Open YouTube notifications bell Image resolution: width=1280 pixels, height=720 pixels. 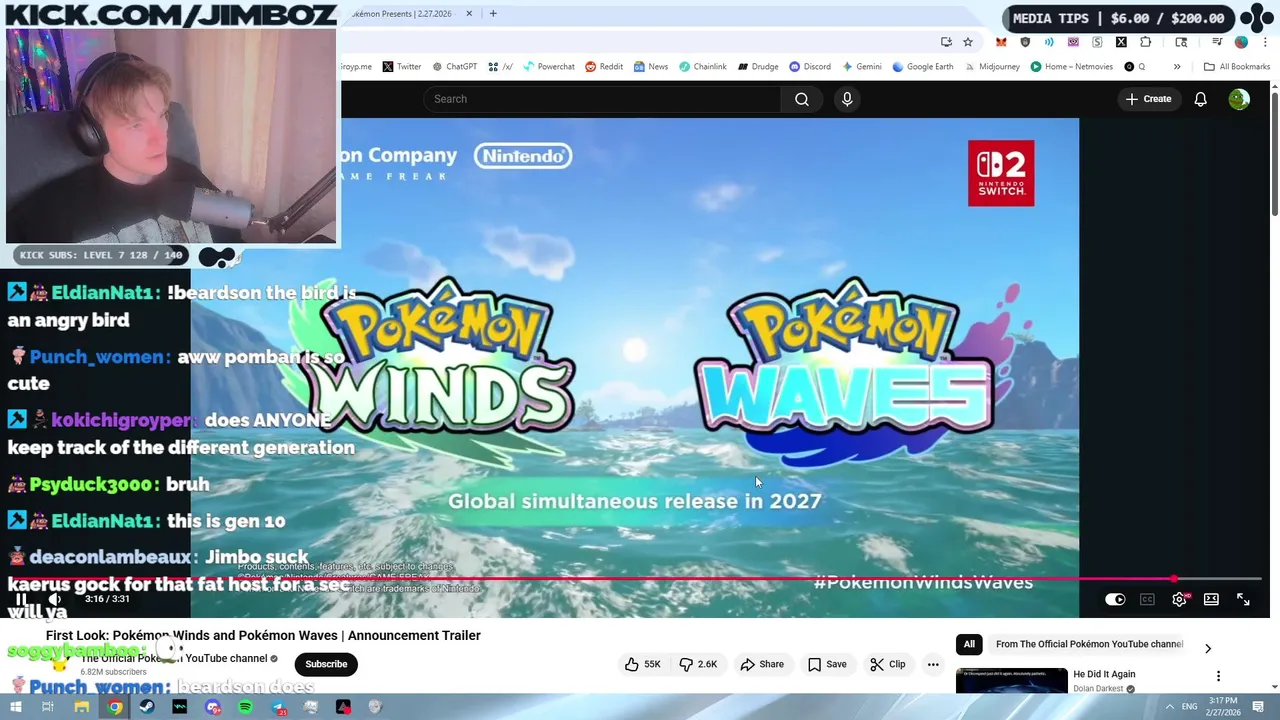coord(1200,99)
